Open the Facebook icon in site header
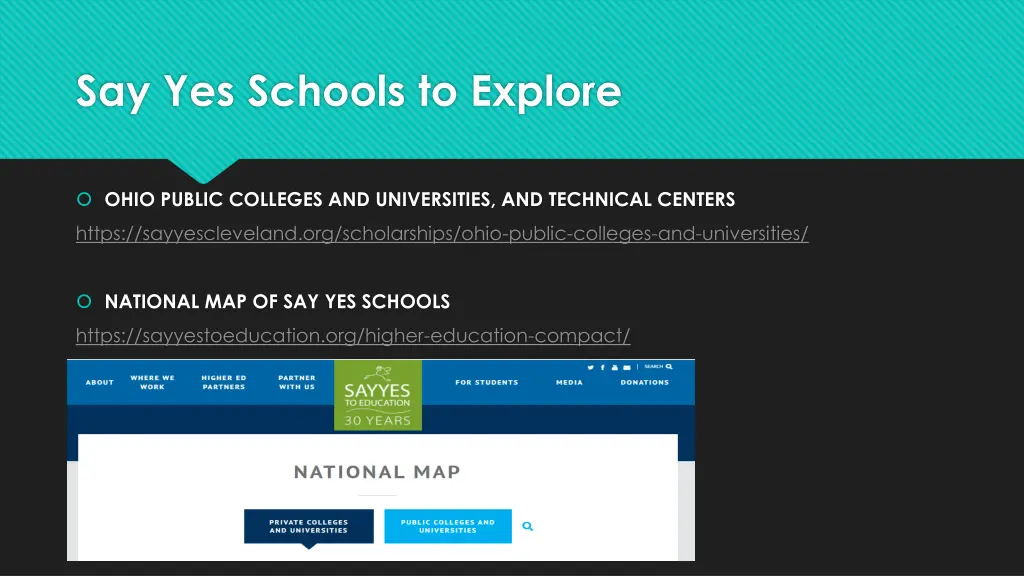This screenshot has width=1024, height=576. 602,368
